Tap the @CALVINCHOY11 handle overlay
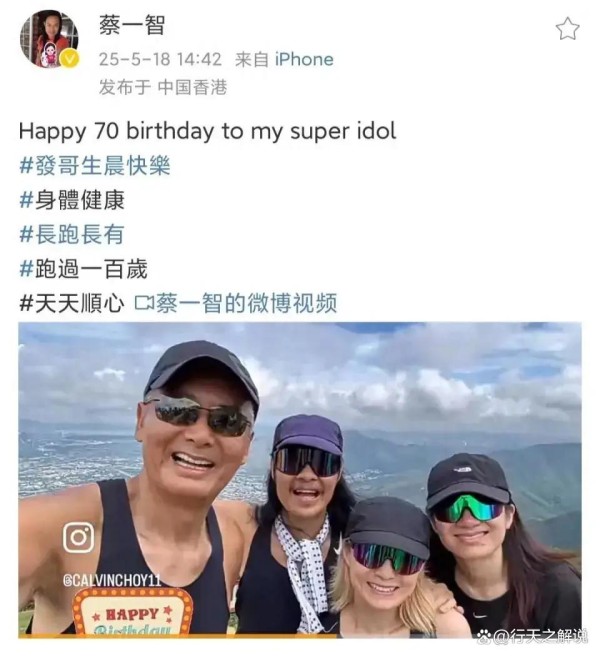This screenshot has width=600, height=657. pos(112,580)
